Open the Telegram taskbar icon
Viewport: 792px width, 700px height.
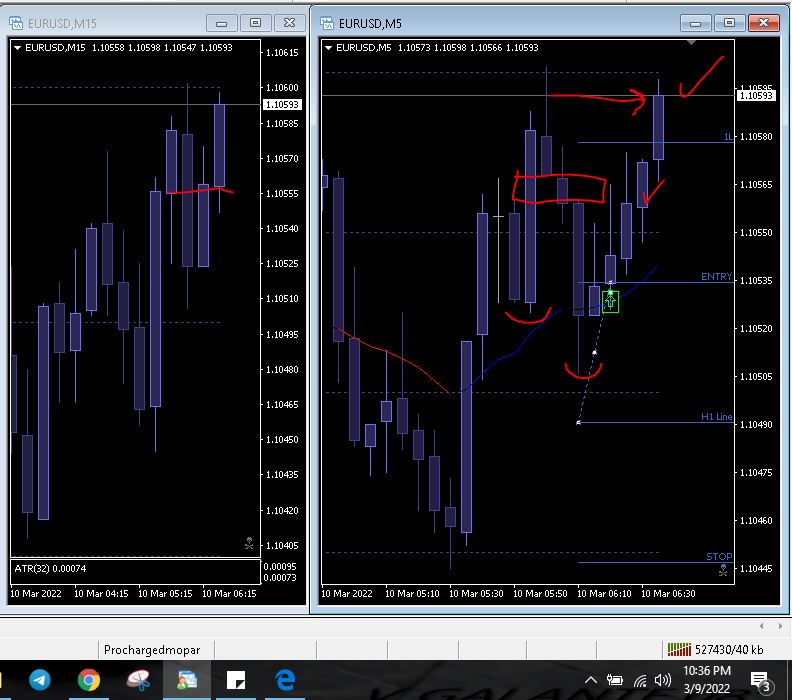pos(39,679)
